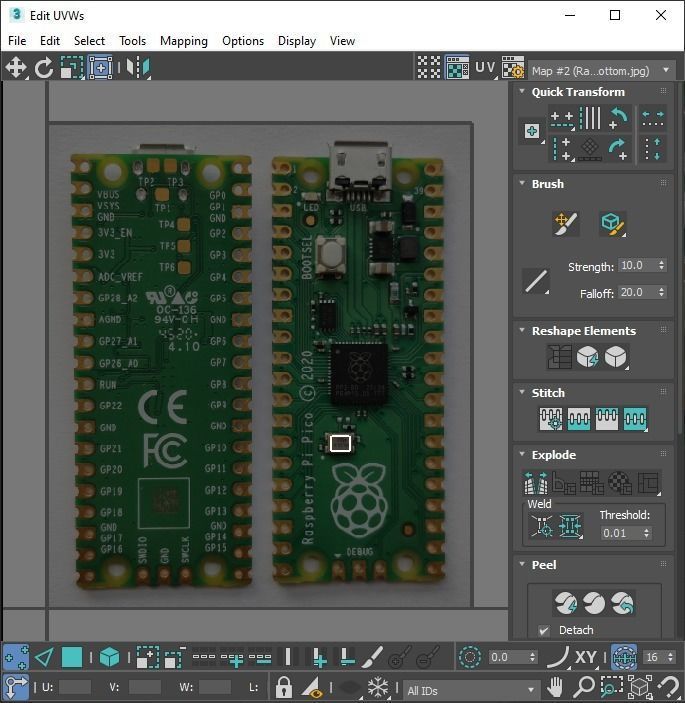Collapse the Peel rollout
This screenshot has width=685, height=703.
522,564
